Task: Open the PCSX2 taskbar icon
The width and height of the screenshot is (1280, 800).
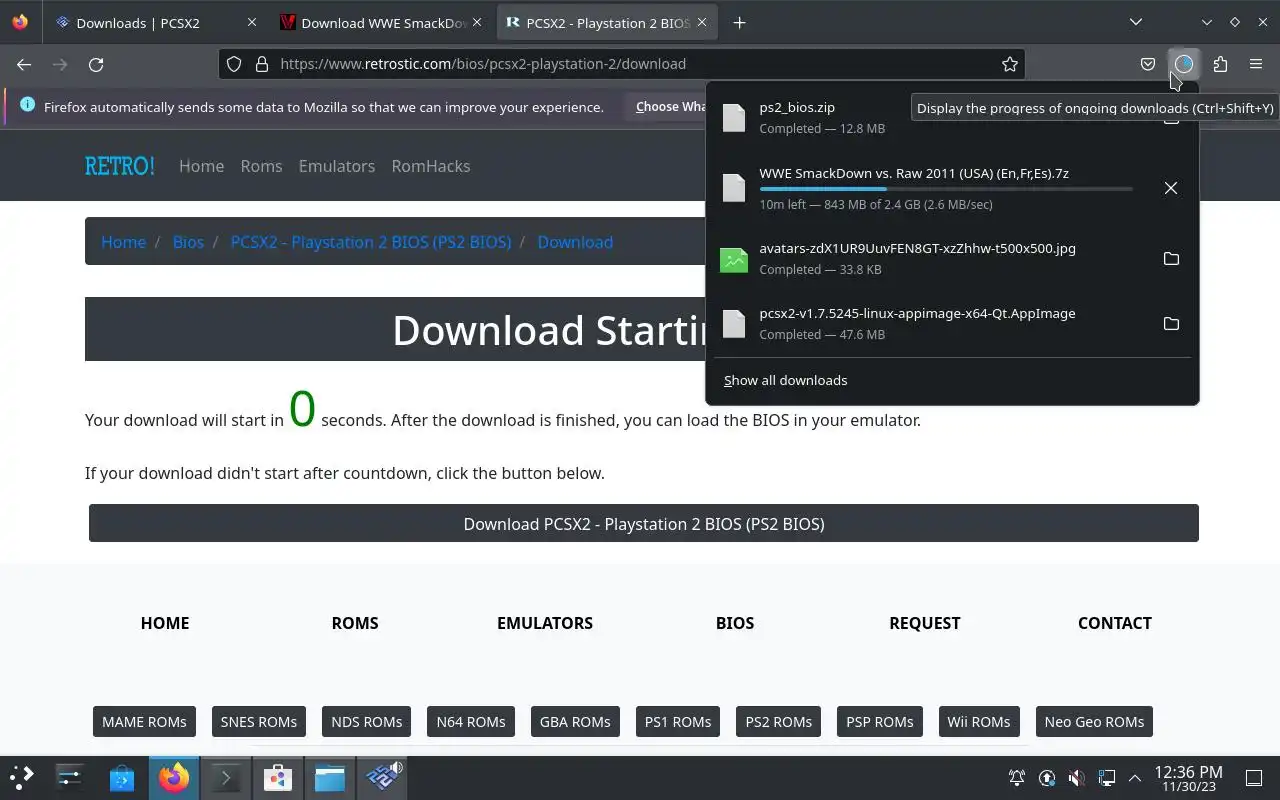Action: click(x=382, y=777)
